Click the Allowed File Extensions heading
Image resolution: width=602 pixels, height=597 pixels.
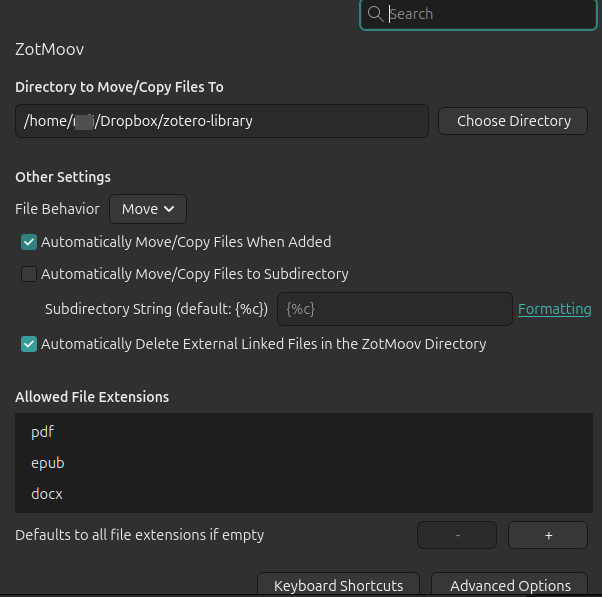tap(92, 397)
